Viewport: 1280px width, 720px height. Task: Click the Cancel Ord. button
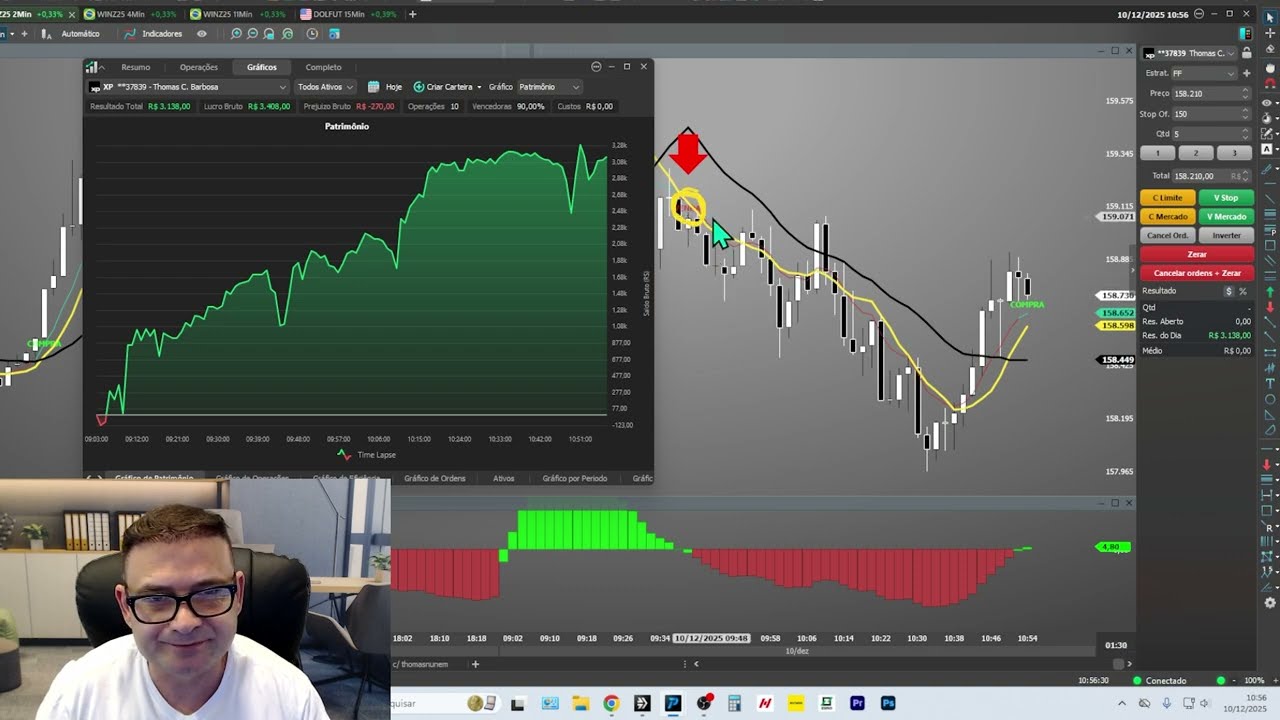1167,236
